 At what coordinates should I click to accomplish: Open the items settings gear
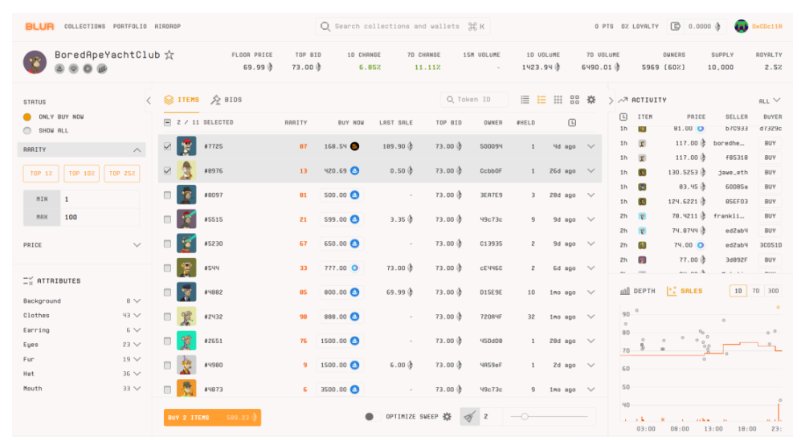pos(591,100)
